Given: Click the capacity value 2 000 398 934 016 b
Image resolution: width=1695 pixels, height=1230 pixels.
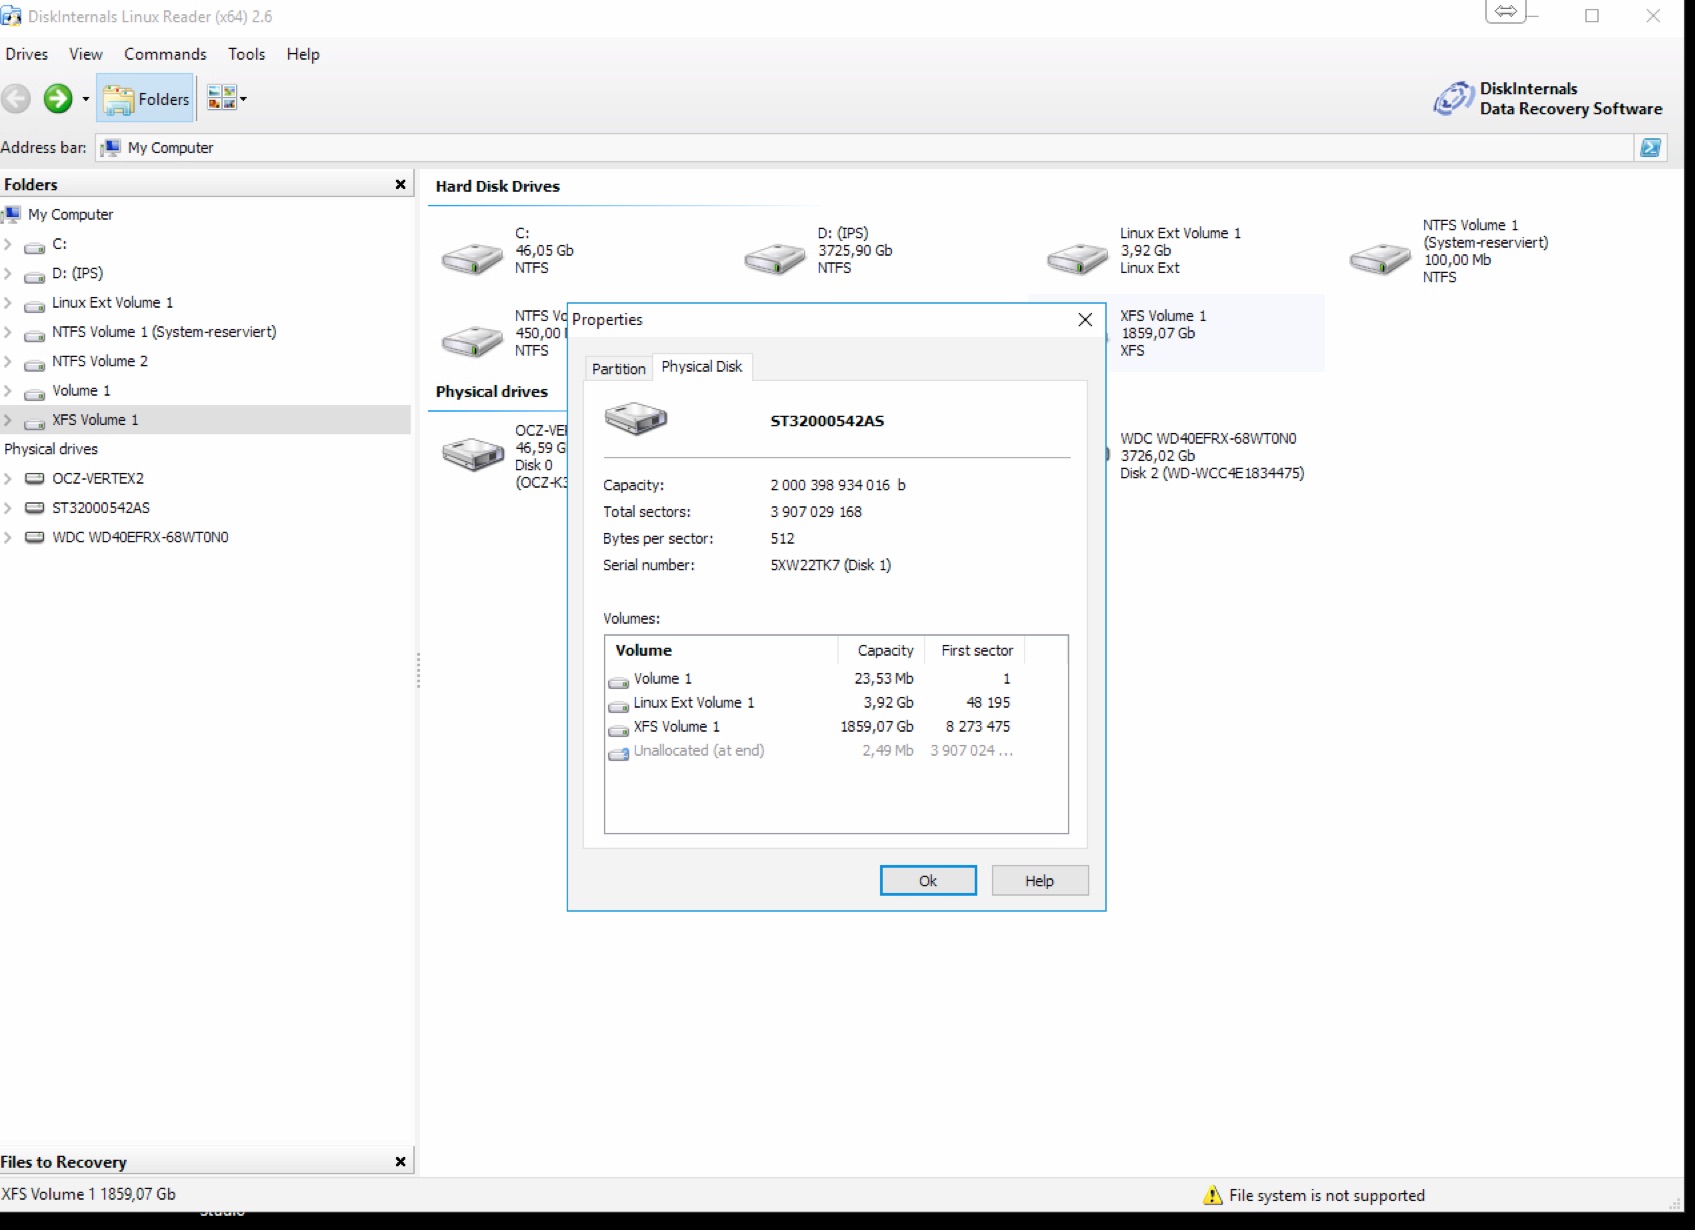Looking at the screenshot, I should 837,485.
